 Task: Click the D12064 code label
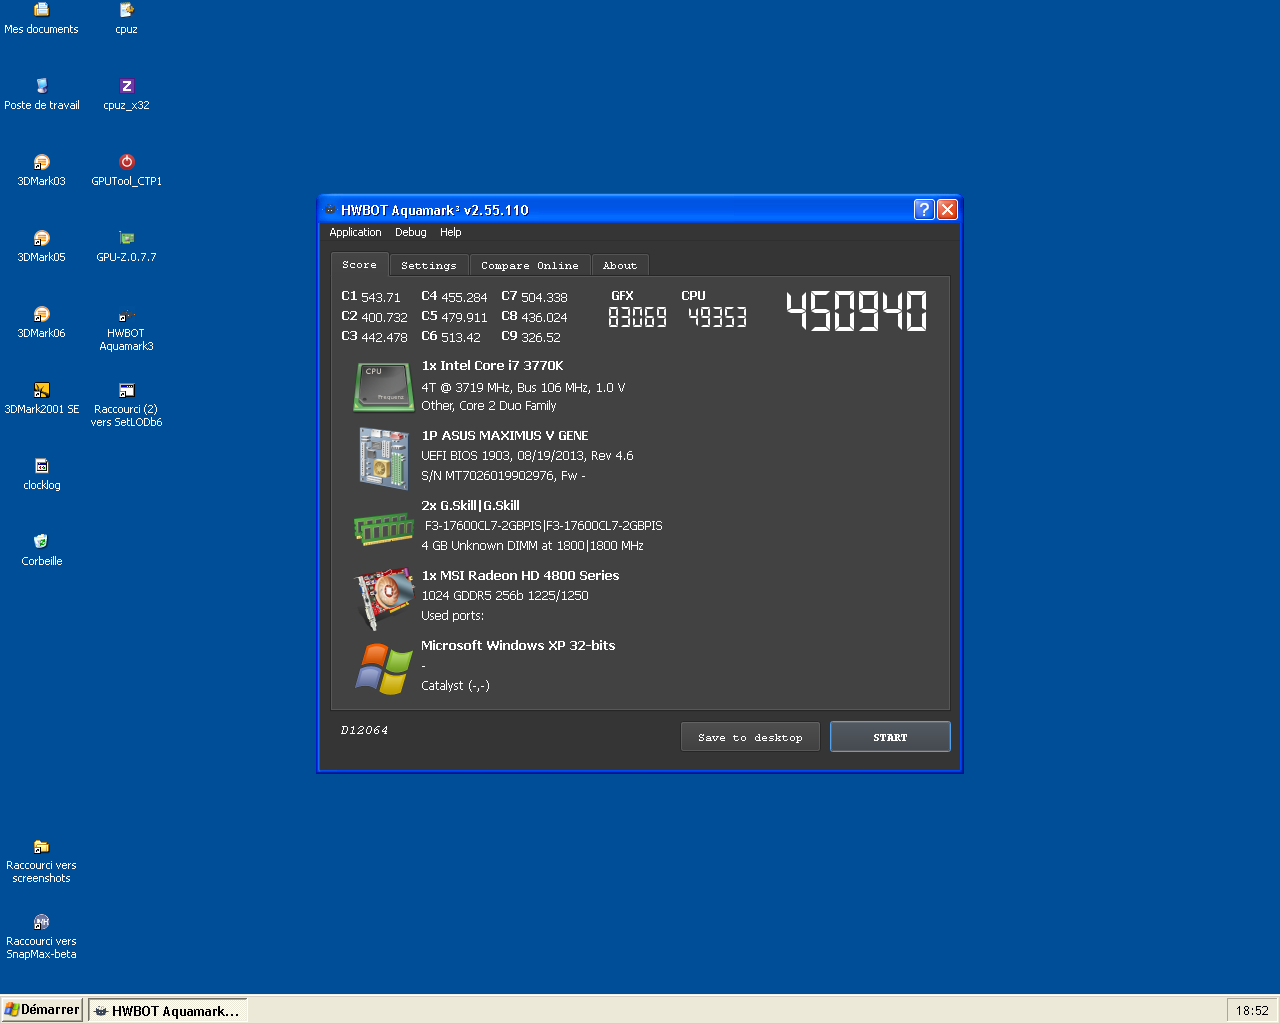pos(364,730)
